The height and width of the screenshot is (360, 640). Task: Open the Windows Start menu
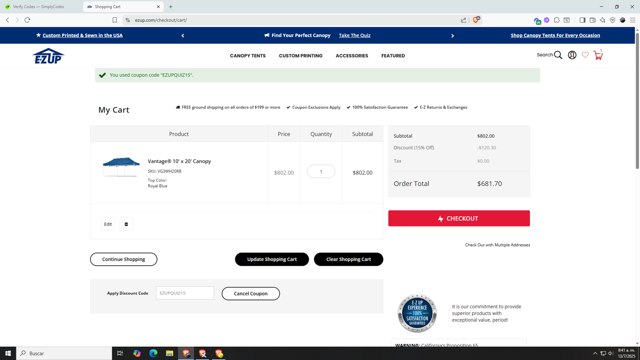[8, 353]
